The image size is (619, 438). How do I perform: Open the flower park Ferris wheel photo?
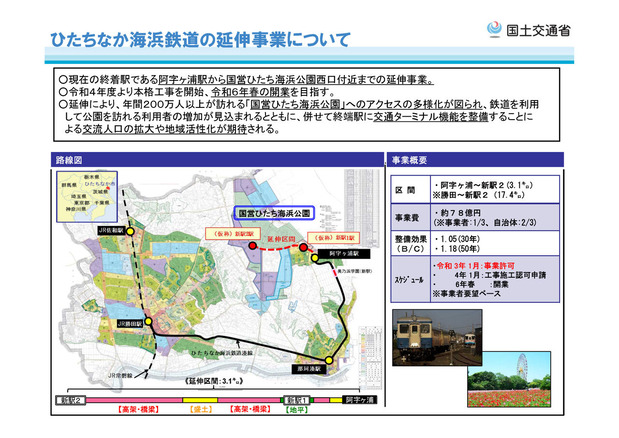pyautogui.click(x=509, y=379)
